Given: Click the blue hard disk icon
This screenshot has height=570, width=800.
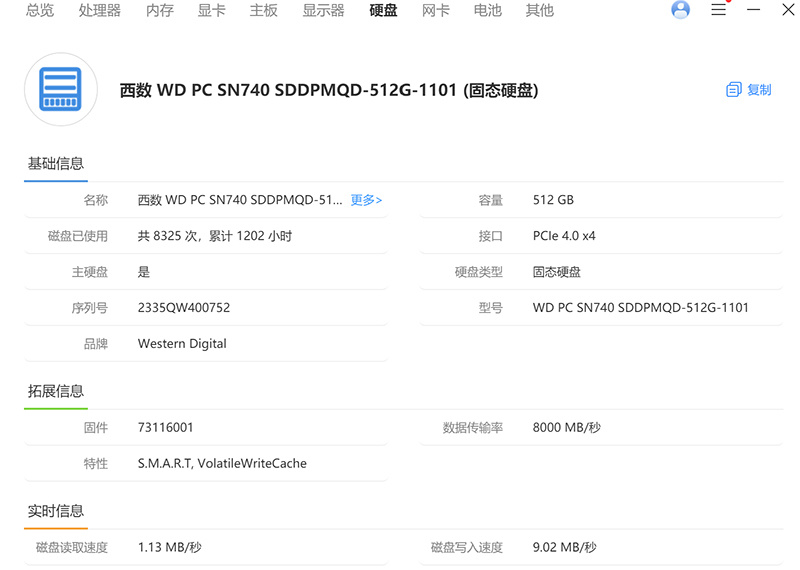Looking at the screenshot, I should tap(61, 89).
